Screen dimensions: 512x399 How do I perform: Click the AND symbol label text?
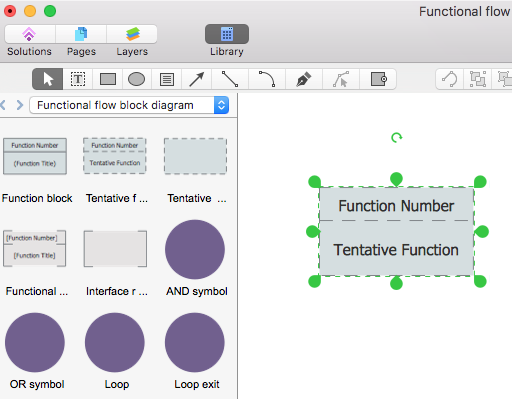pos(197,291)
